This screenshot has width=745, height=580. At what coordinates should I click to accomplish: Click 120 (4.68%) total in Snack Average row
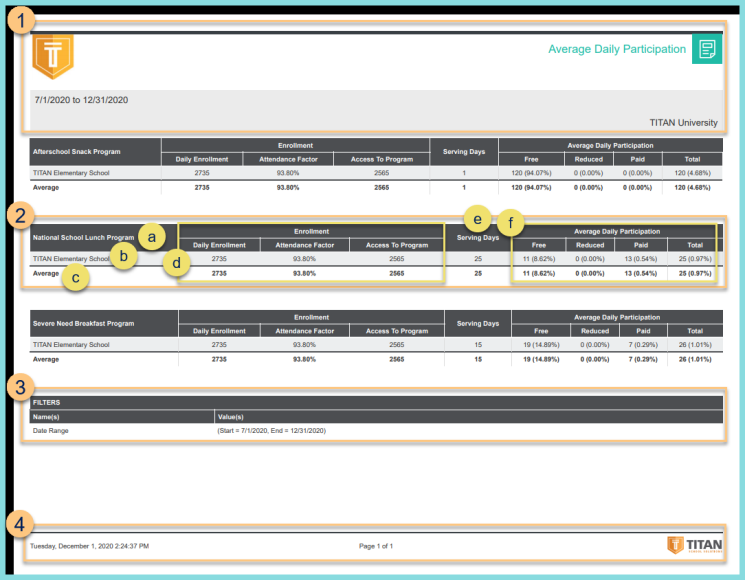pyautogui.click(x=692, y=188)
